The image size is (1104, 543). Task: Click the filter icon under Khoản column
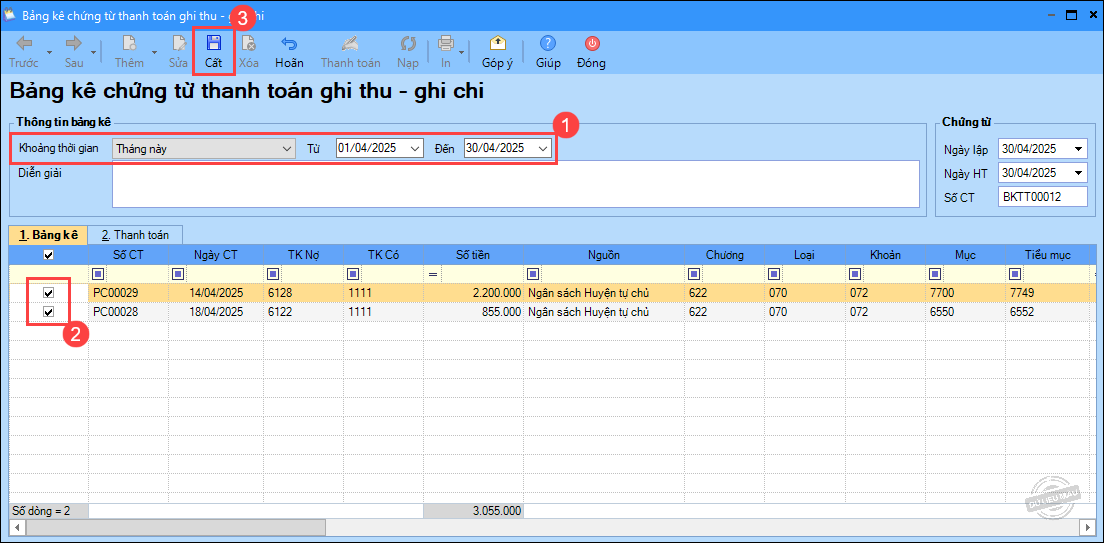coord(855,273)
